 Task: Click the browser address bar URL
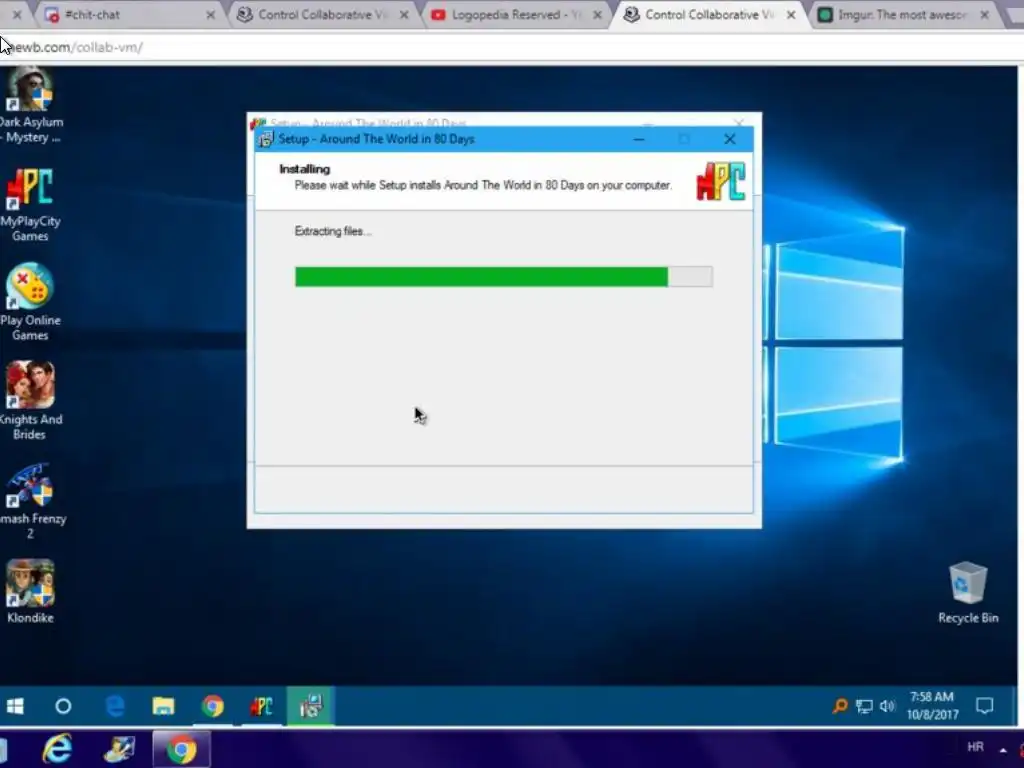pyautogui.click(x=73, y=47)
